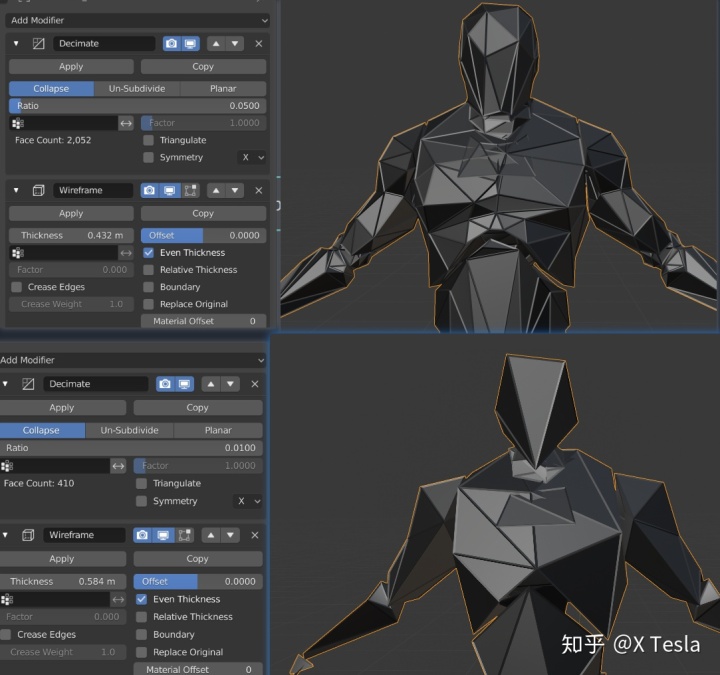The width and height of the screenshot is (720, 675).
Task: Toggle edit mode display of top Wireframe modifier
Action: tap(190, 191)
